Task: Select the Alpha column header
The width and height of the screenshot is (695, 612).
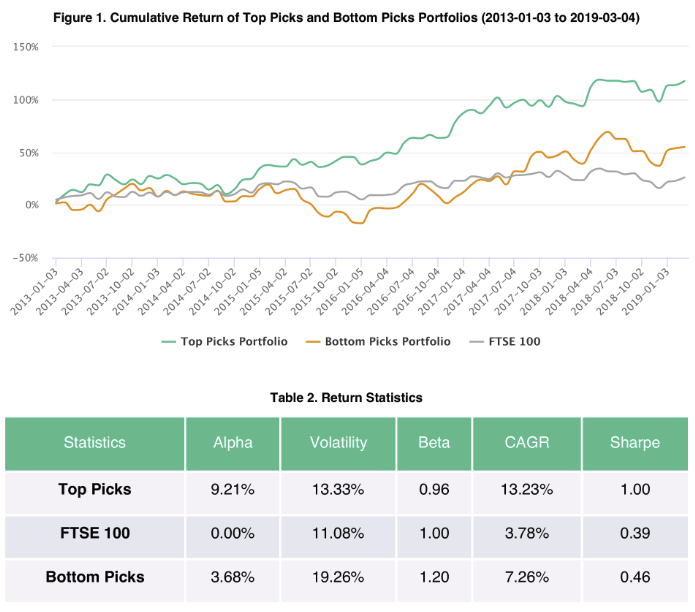Action: coord(232,442)
